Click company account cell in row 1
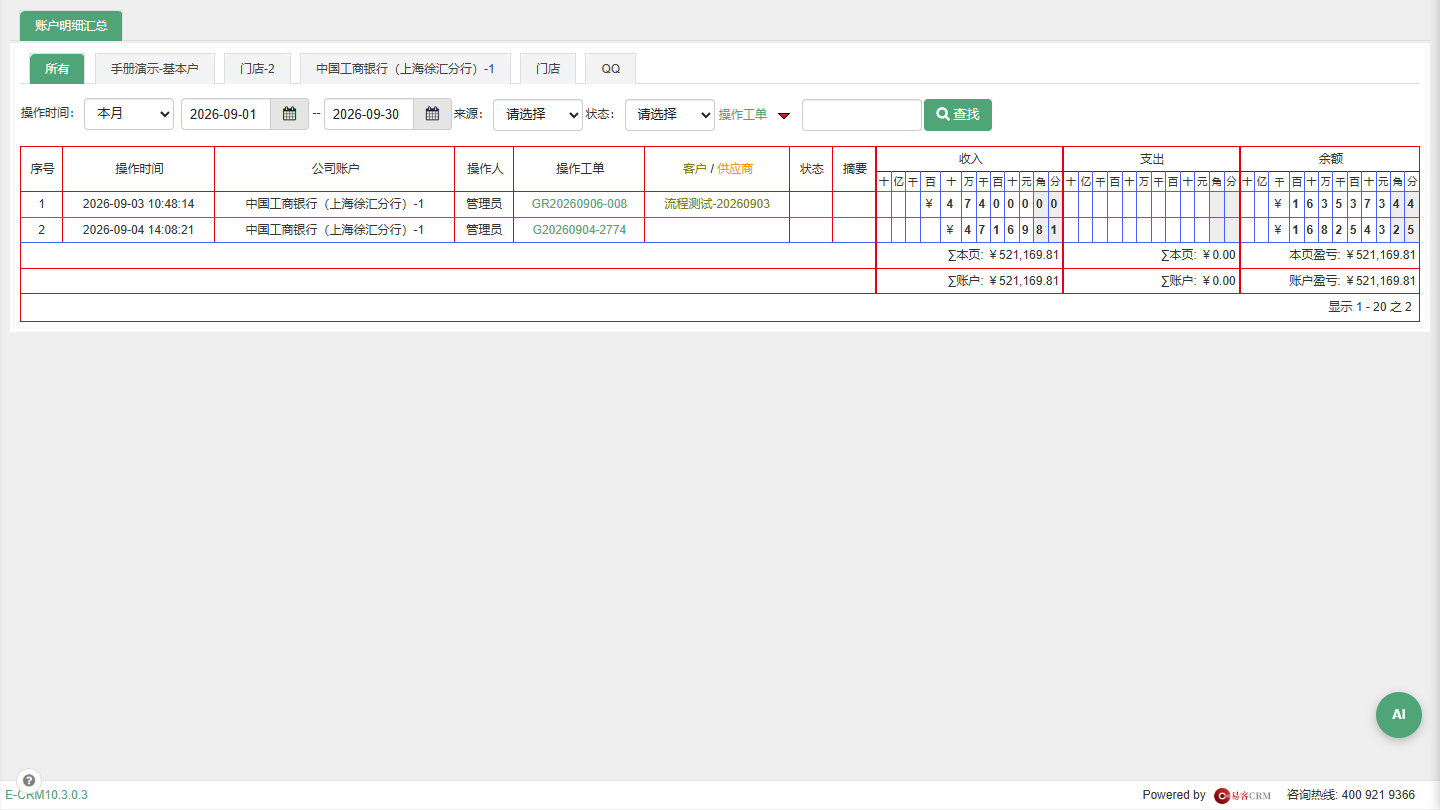Screen dimensions: 1440x810 click(335, 204)
